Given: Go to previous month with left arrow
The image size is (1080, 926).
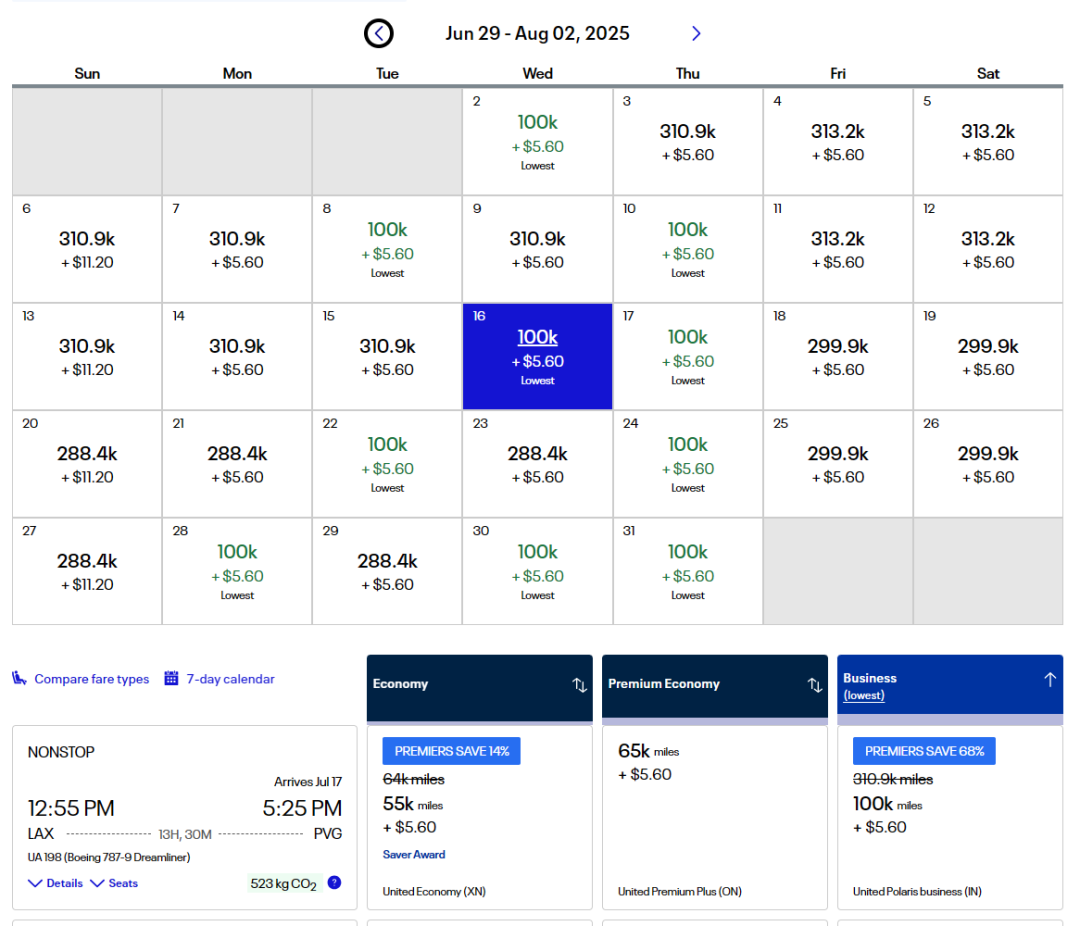Looking at the screenshot, I should [x=378, y=34].
